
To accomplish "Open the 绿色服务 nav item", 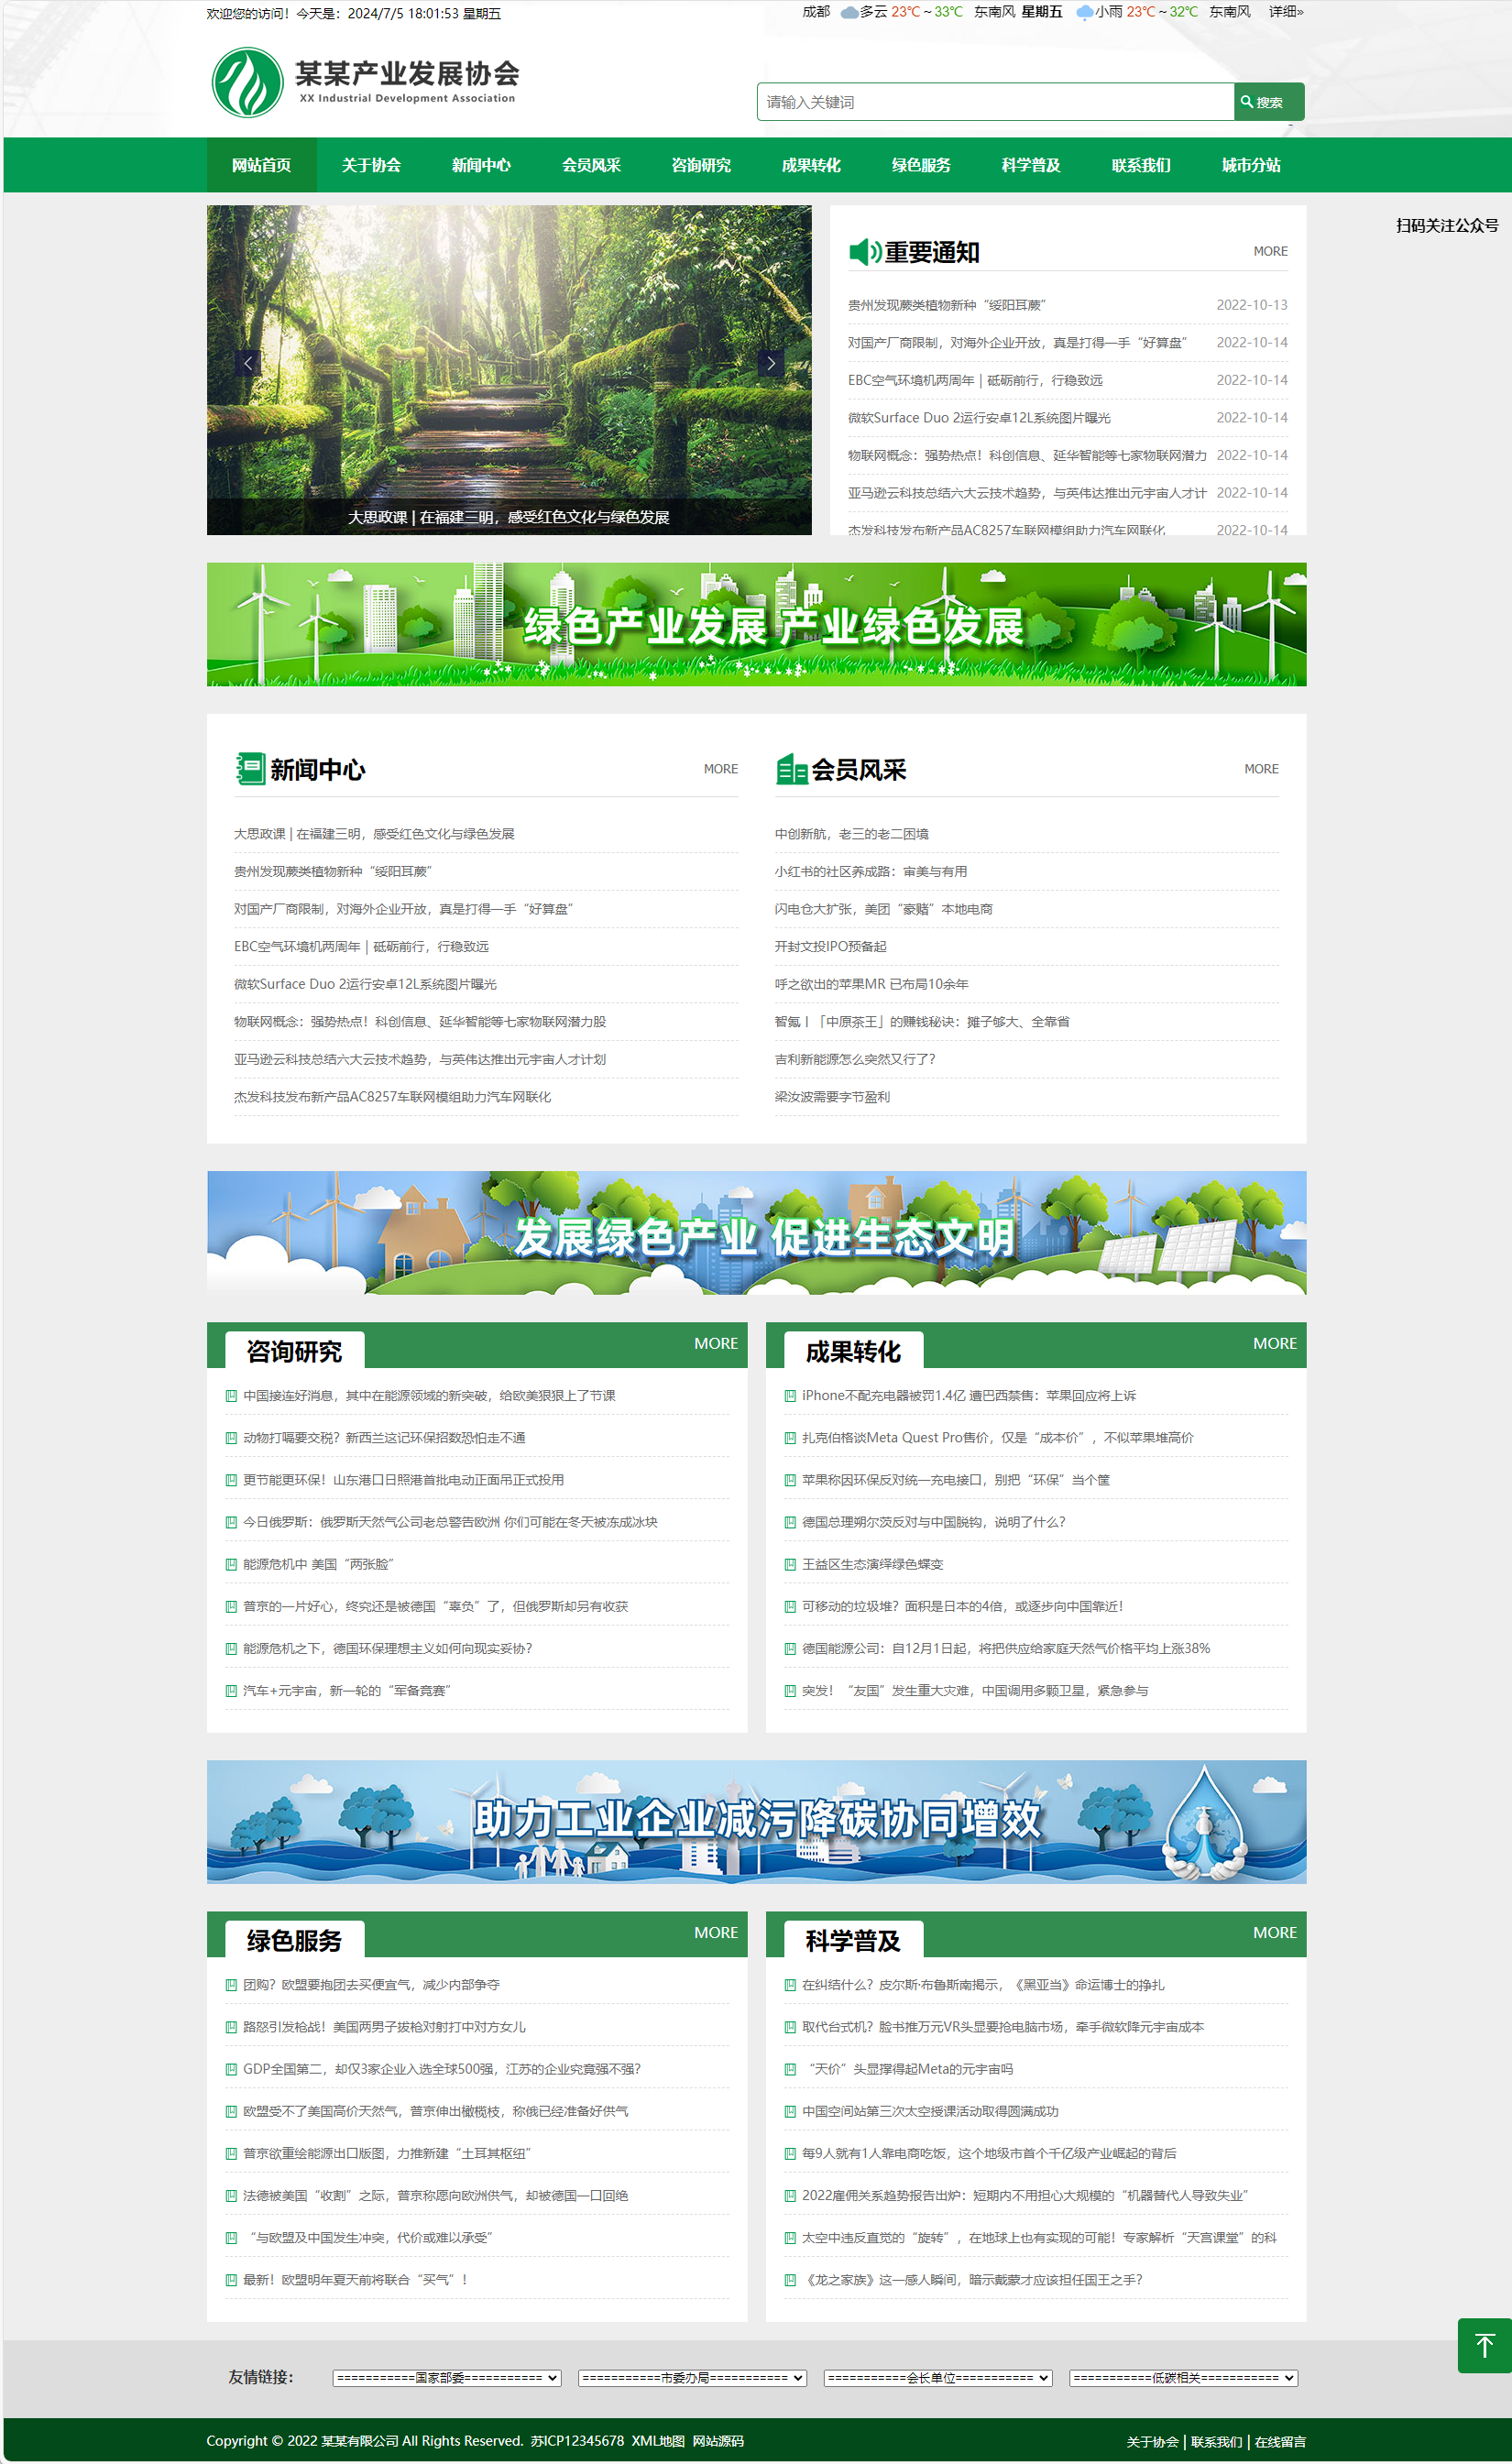I will 922,165.
